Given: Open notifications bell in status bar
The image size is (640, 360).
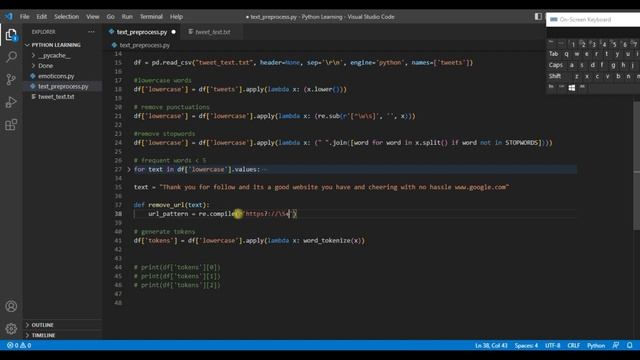Looking at the screenshot, I should pos(629,345).
